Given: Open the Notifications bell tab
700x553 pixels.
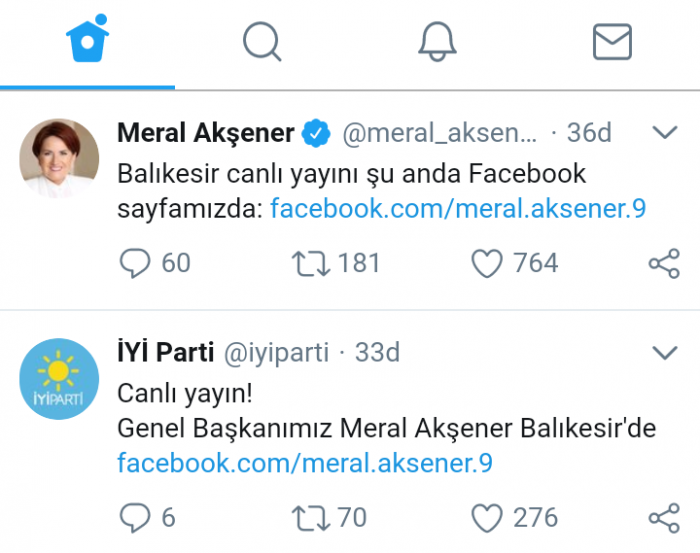Looking at the screenshot, I should [437, 41].
